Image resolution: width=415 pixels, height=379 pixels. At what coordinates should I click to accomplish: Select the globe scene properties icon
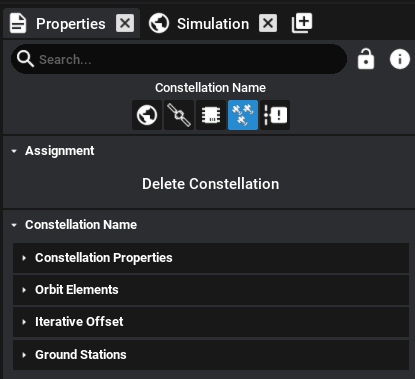click(x=147, y=115)
